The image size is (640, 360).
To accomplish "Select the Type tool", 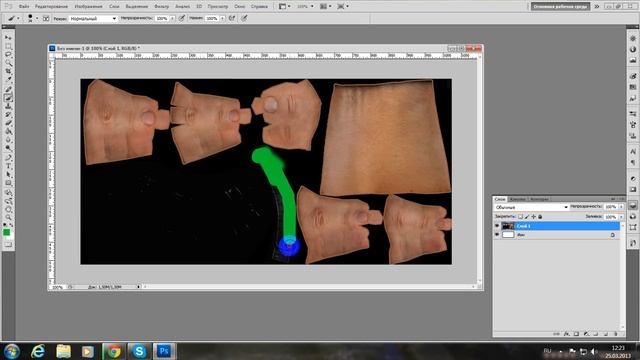I will 8,166.
